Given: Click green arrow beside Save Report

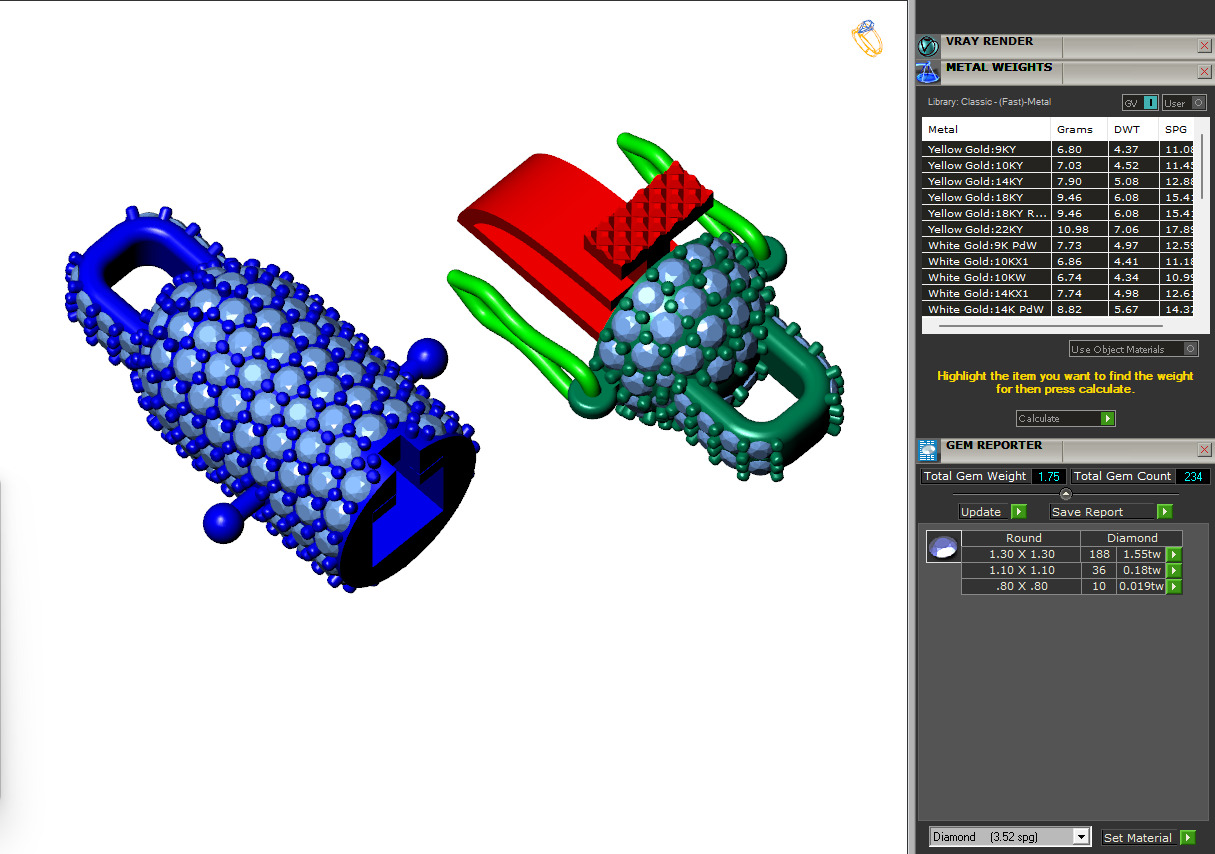Looking at the screenshot, I should pyautogui.click(x=1164, y=512).
